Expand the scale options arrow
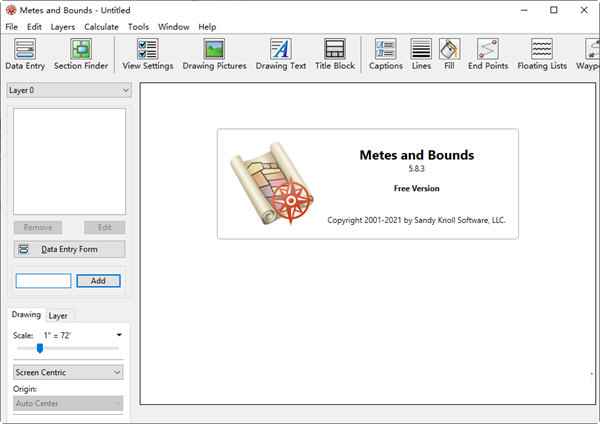This screenshot has width=600, height=424. (x=119, y=334)
